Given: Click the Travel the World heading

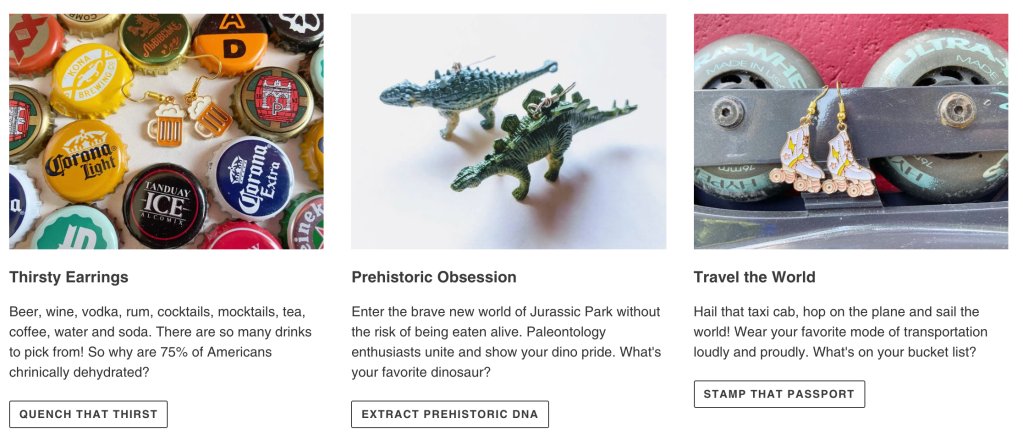Looking at the screenshot, I should (755, 277).
